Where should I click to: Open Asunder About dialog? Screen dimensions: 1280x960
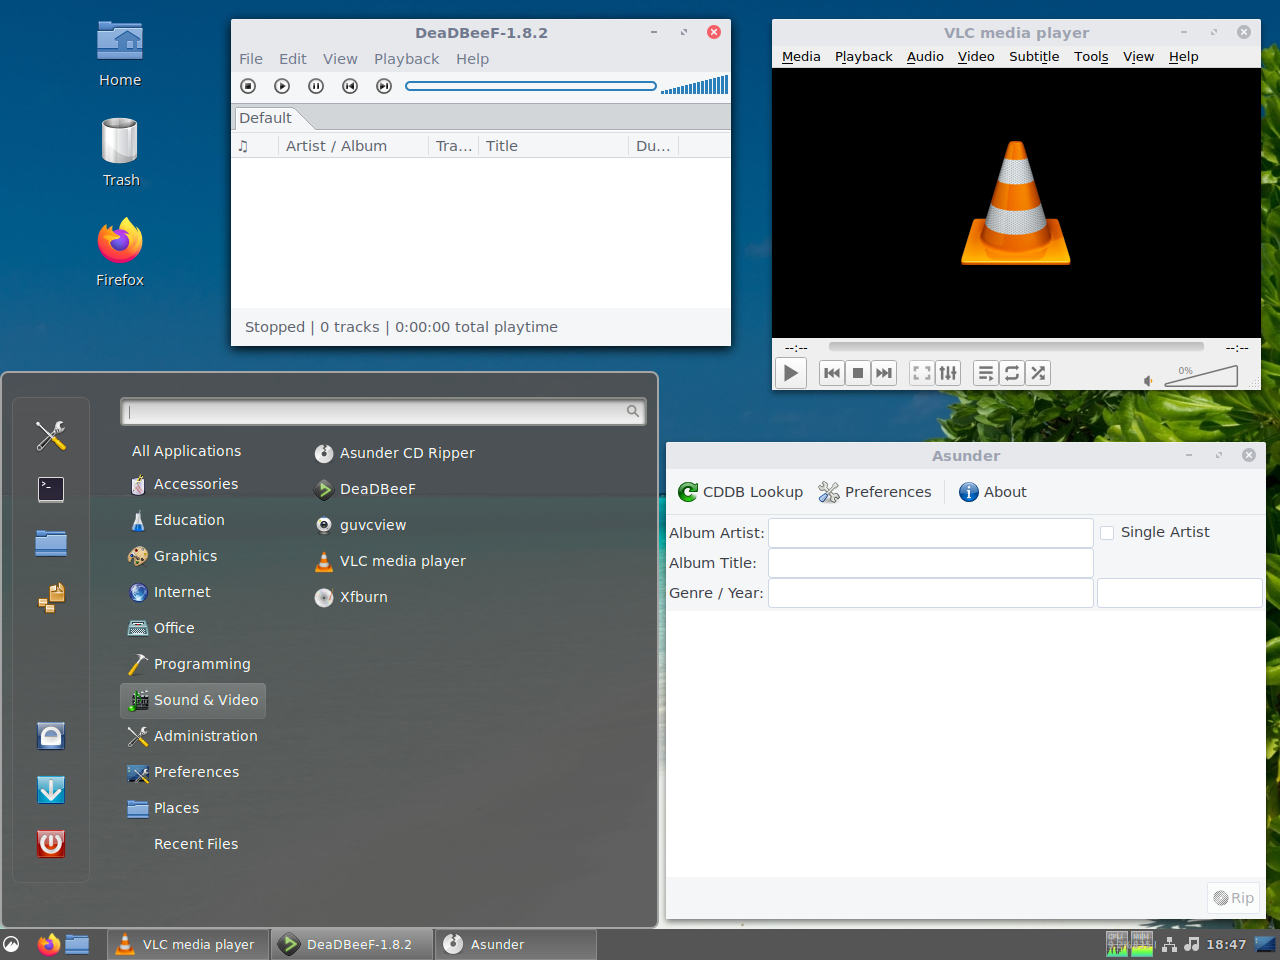tap(993, 492)
